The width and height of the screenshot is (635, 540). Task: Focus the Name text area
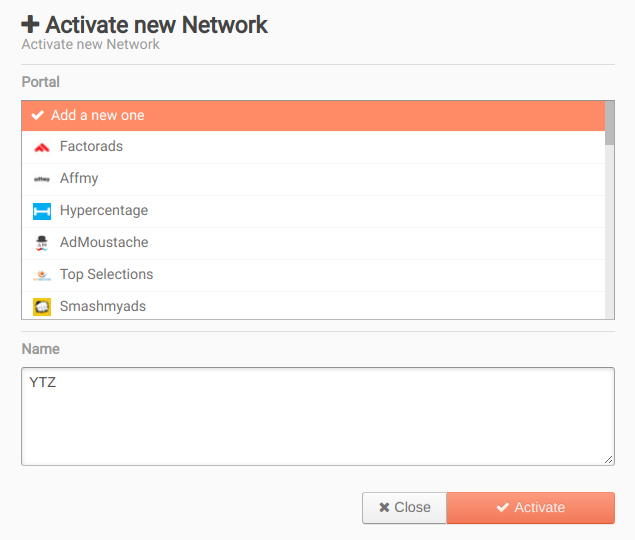317,415
